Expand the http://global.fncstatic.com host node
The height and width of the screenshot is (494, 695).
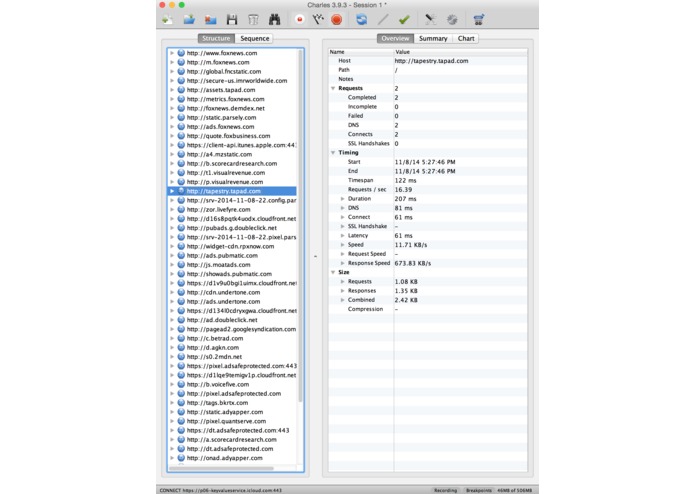(x=172, y=71)
